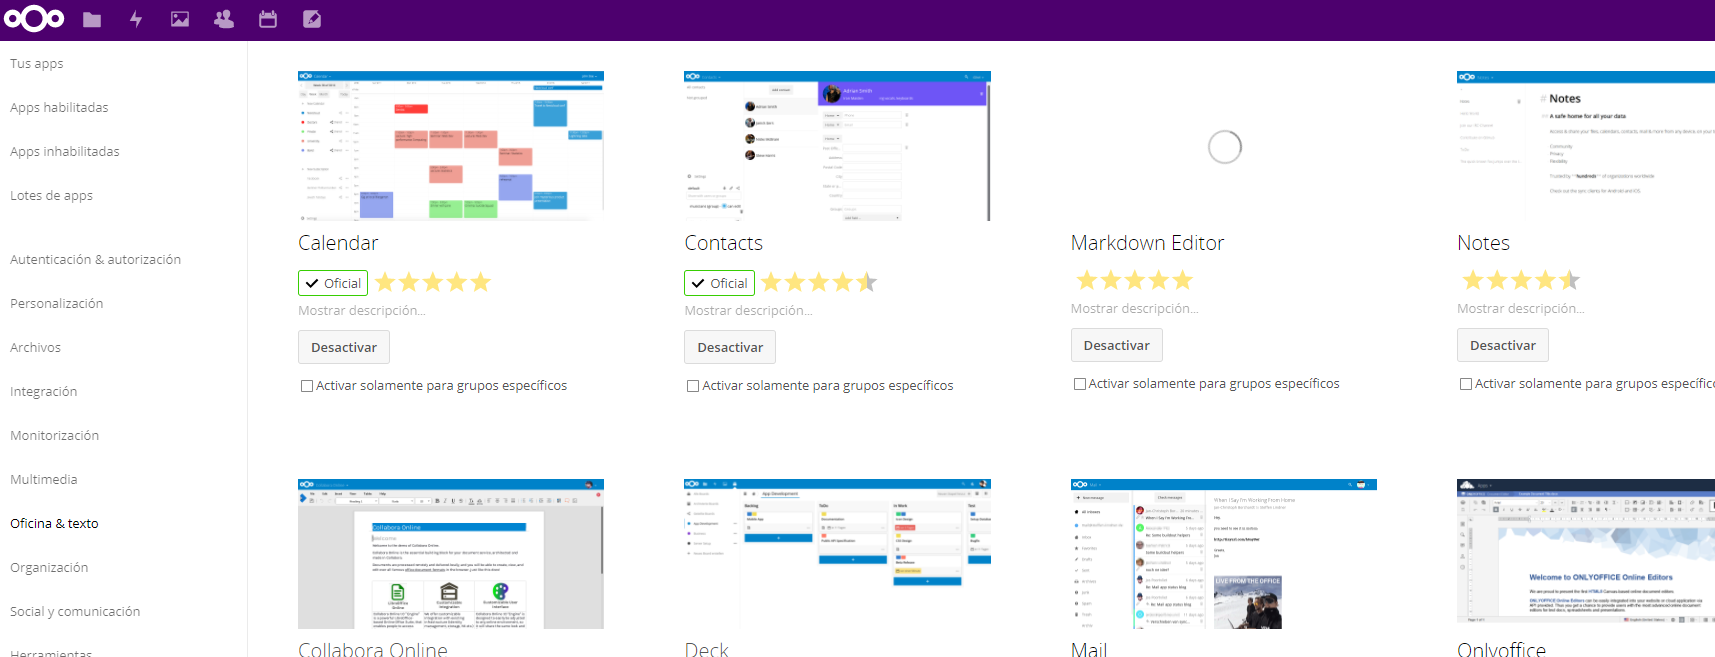The width and height of the screenshot is (1715, 657).
Task: Open Autenticación & autorización category
Action: click(96, 259)
